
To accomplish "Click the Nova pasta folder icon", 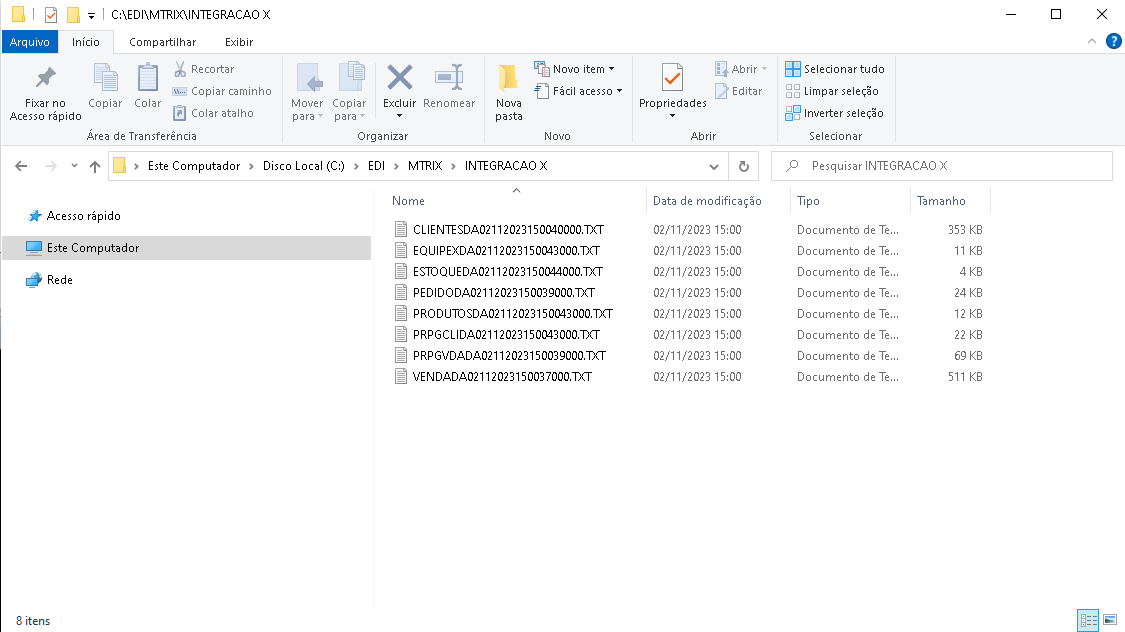I will [x=508, y=78].
